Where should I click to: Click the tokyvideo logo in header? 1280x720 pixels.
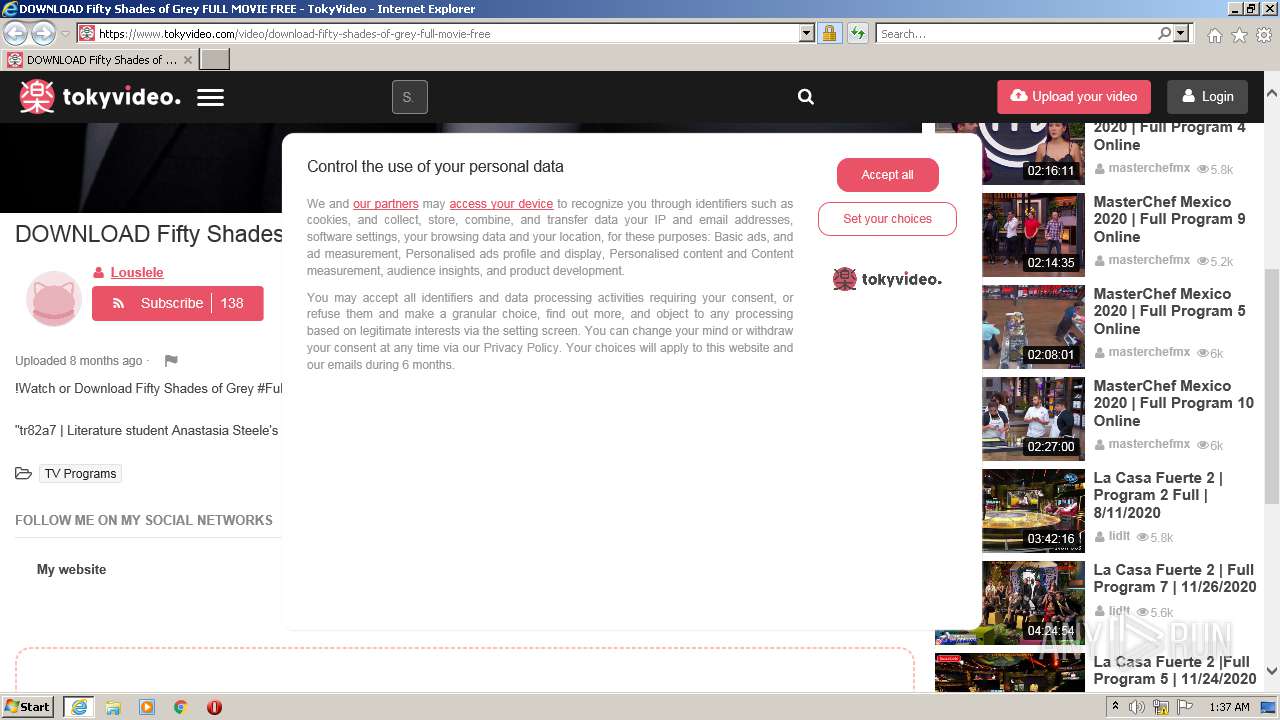pyautogui.click(x=100, y=97)
